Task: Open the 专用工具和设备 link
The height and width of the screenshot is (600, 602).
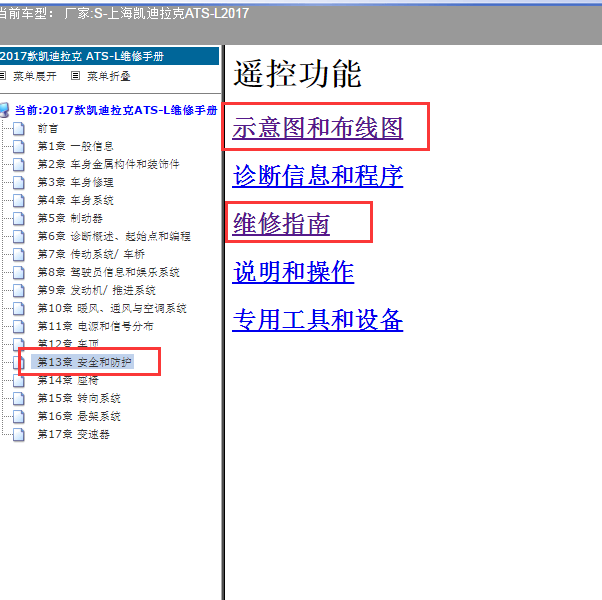Action: [x=318, y=320]
